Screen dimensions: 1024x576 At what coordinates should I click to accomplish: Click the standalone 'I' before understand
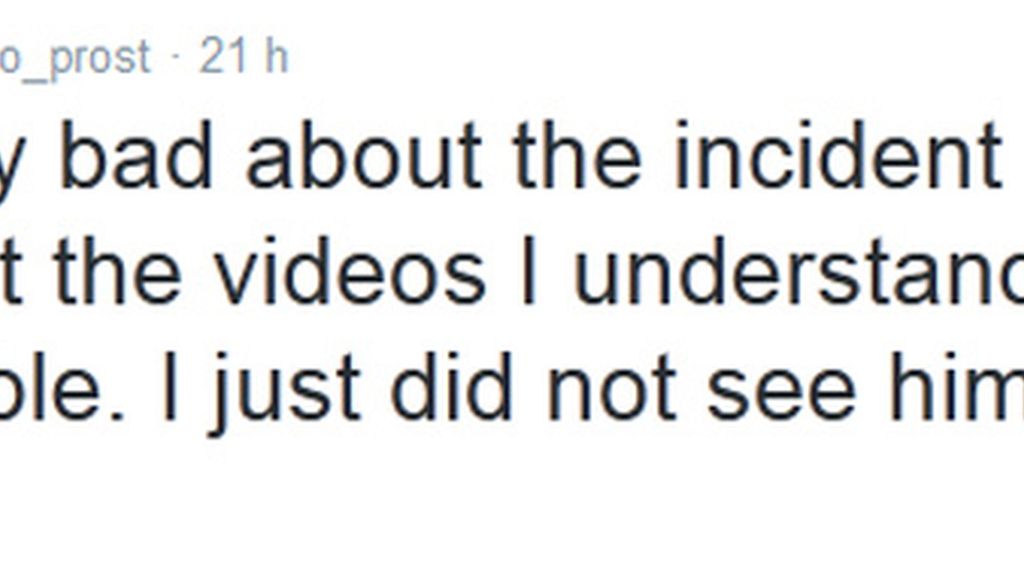click(x=530, y=271)
